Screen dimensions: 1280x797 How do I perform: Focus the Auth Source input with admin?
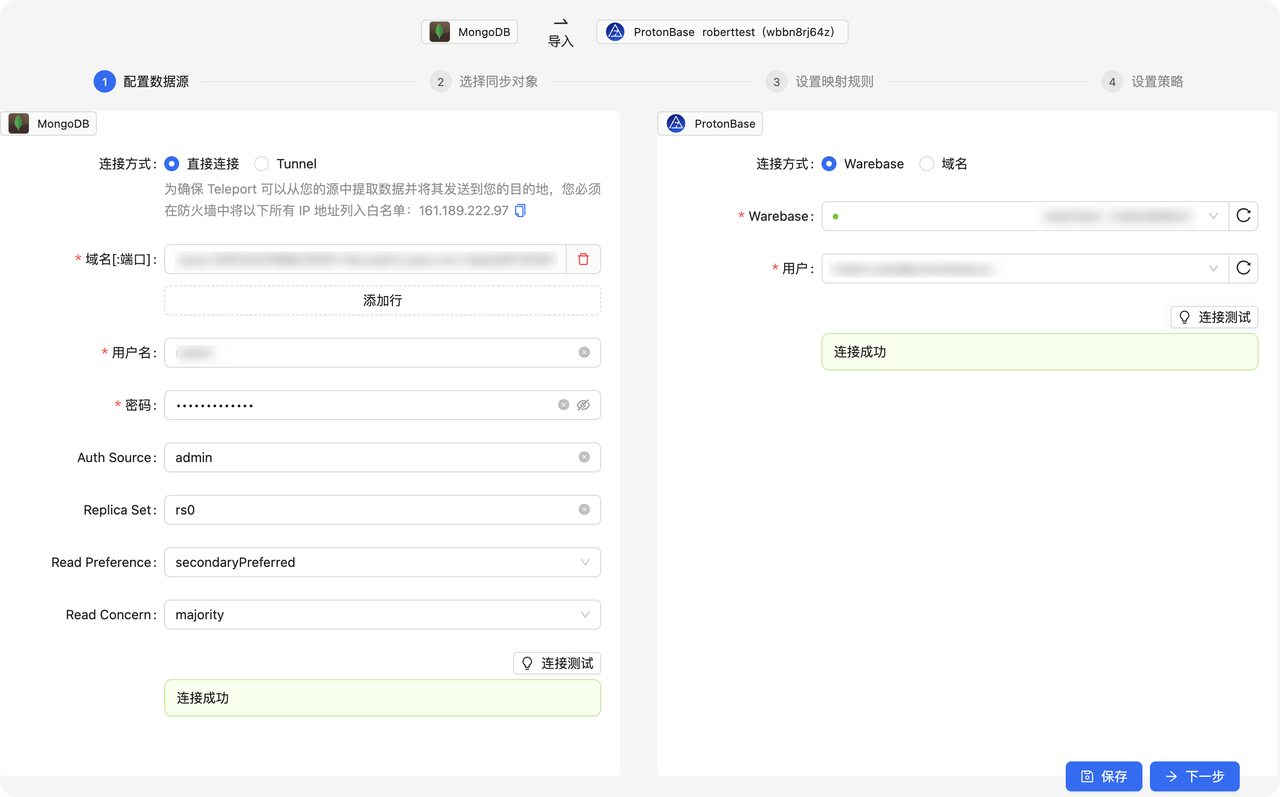382,457
